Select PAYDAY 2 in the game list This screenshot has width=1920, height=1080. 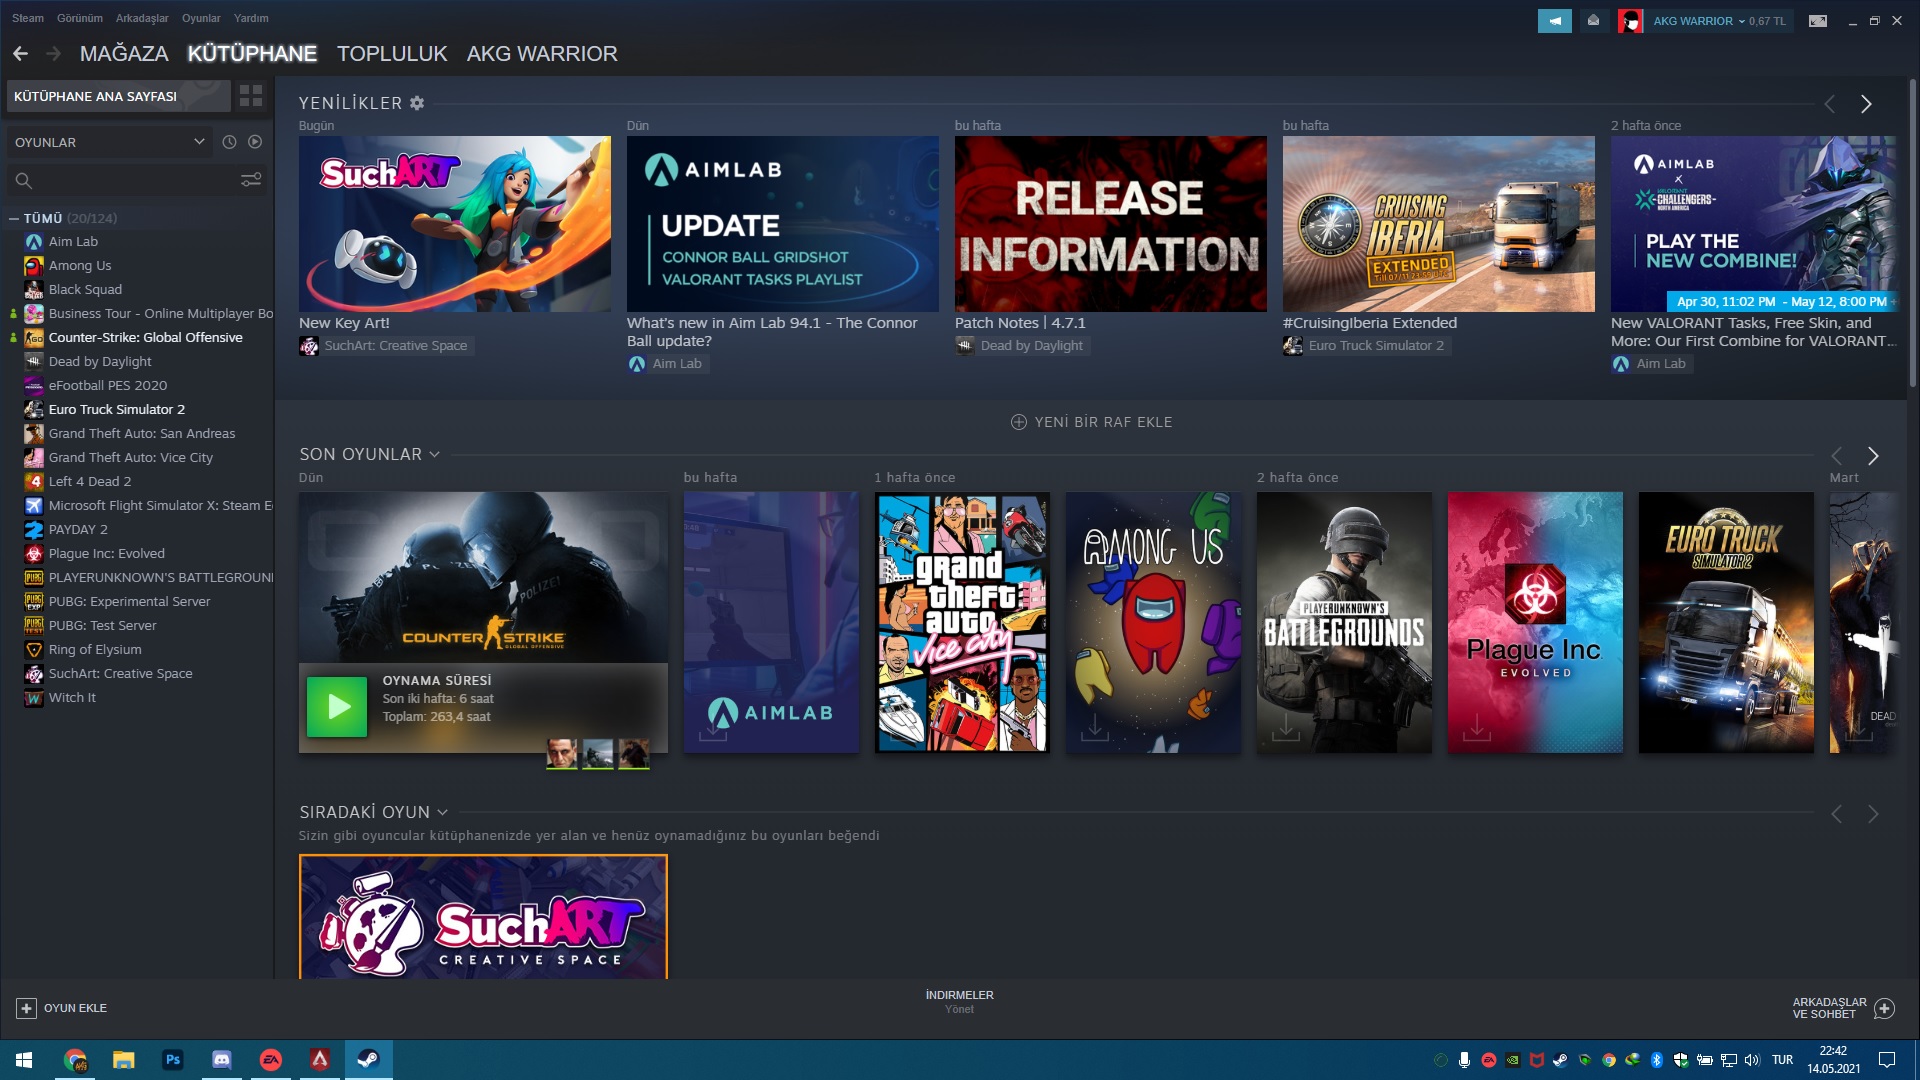coord(78,530)
